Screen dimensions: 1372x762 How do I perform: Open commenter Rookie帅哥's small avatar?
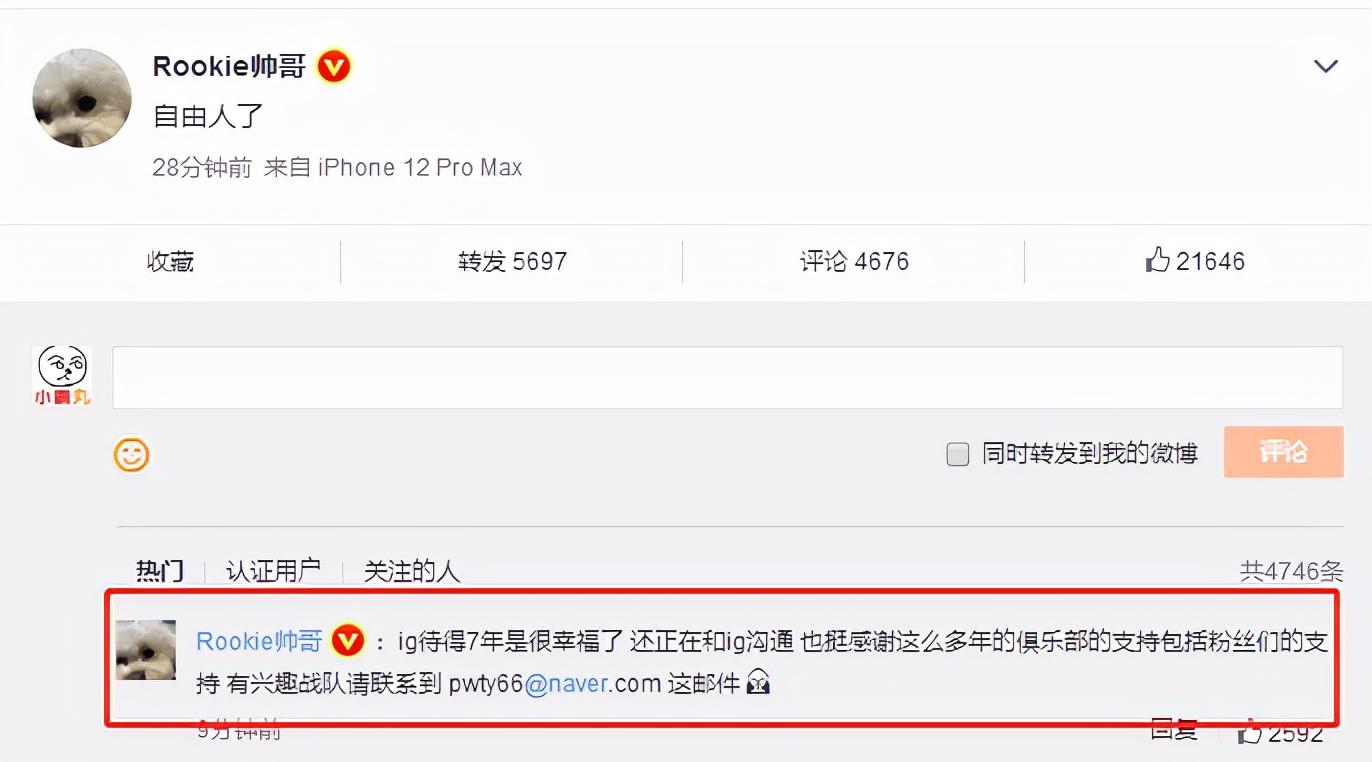(x=146, y=650)
